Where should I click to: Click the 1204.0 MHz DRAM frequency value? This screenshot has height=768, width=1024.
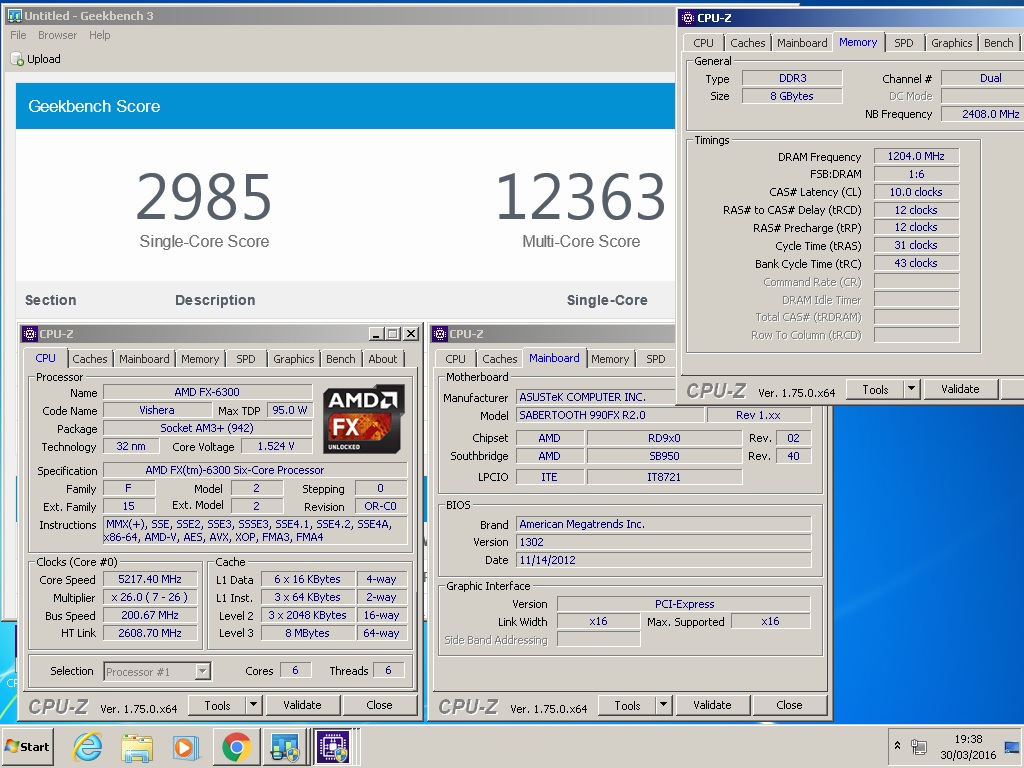916,156
